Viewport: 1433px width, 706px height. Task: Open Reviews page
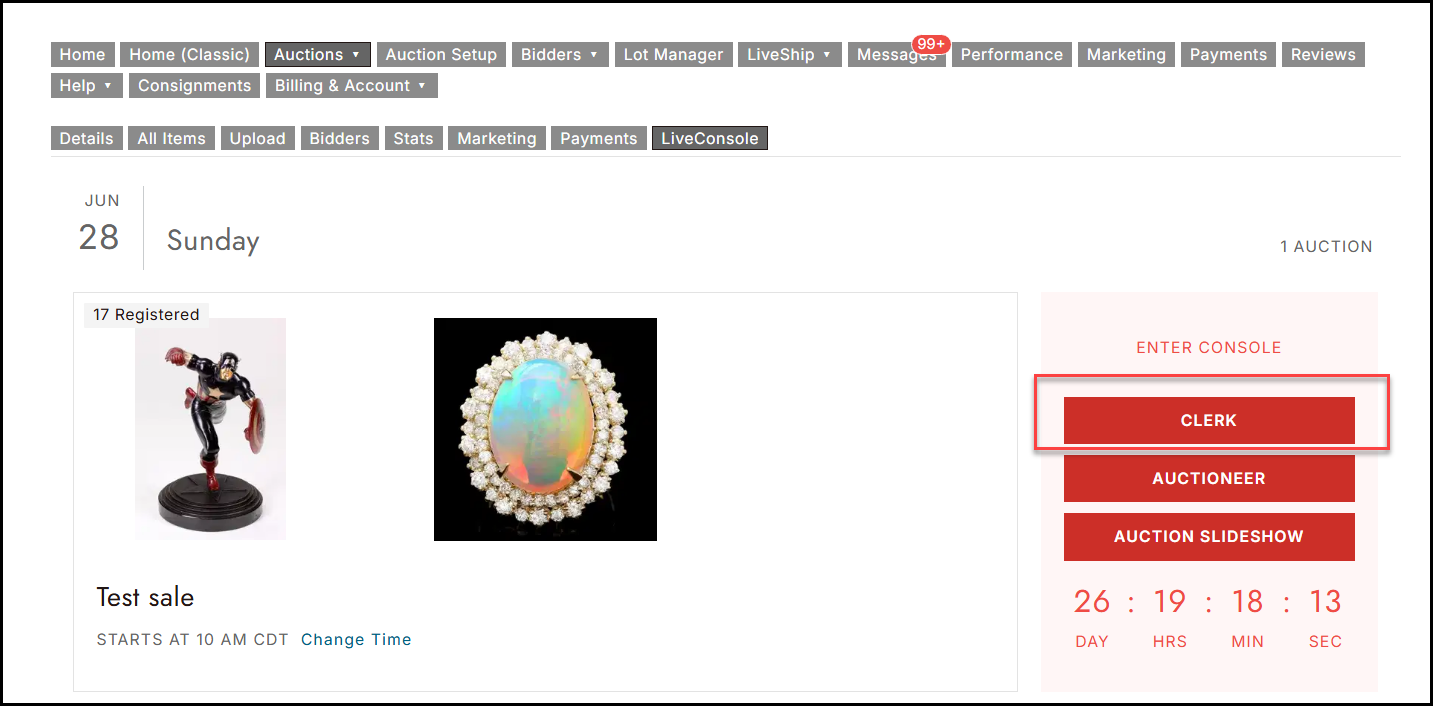[x=1323, y=55]
